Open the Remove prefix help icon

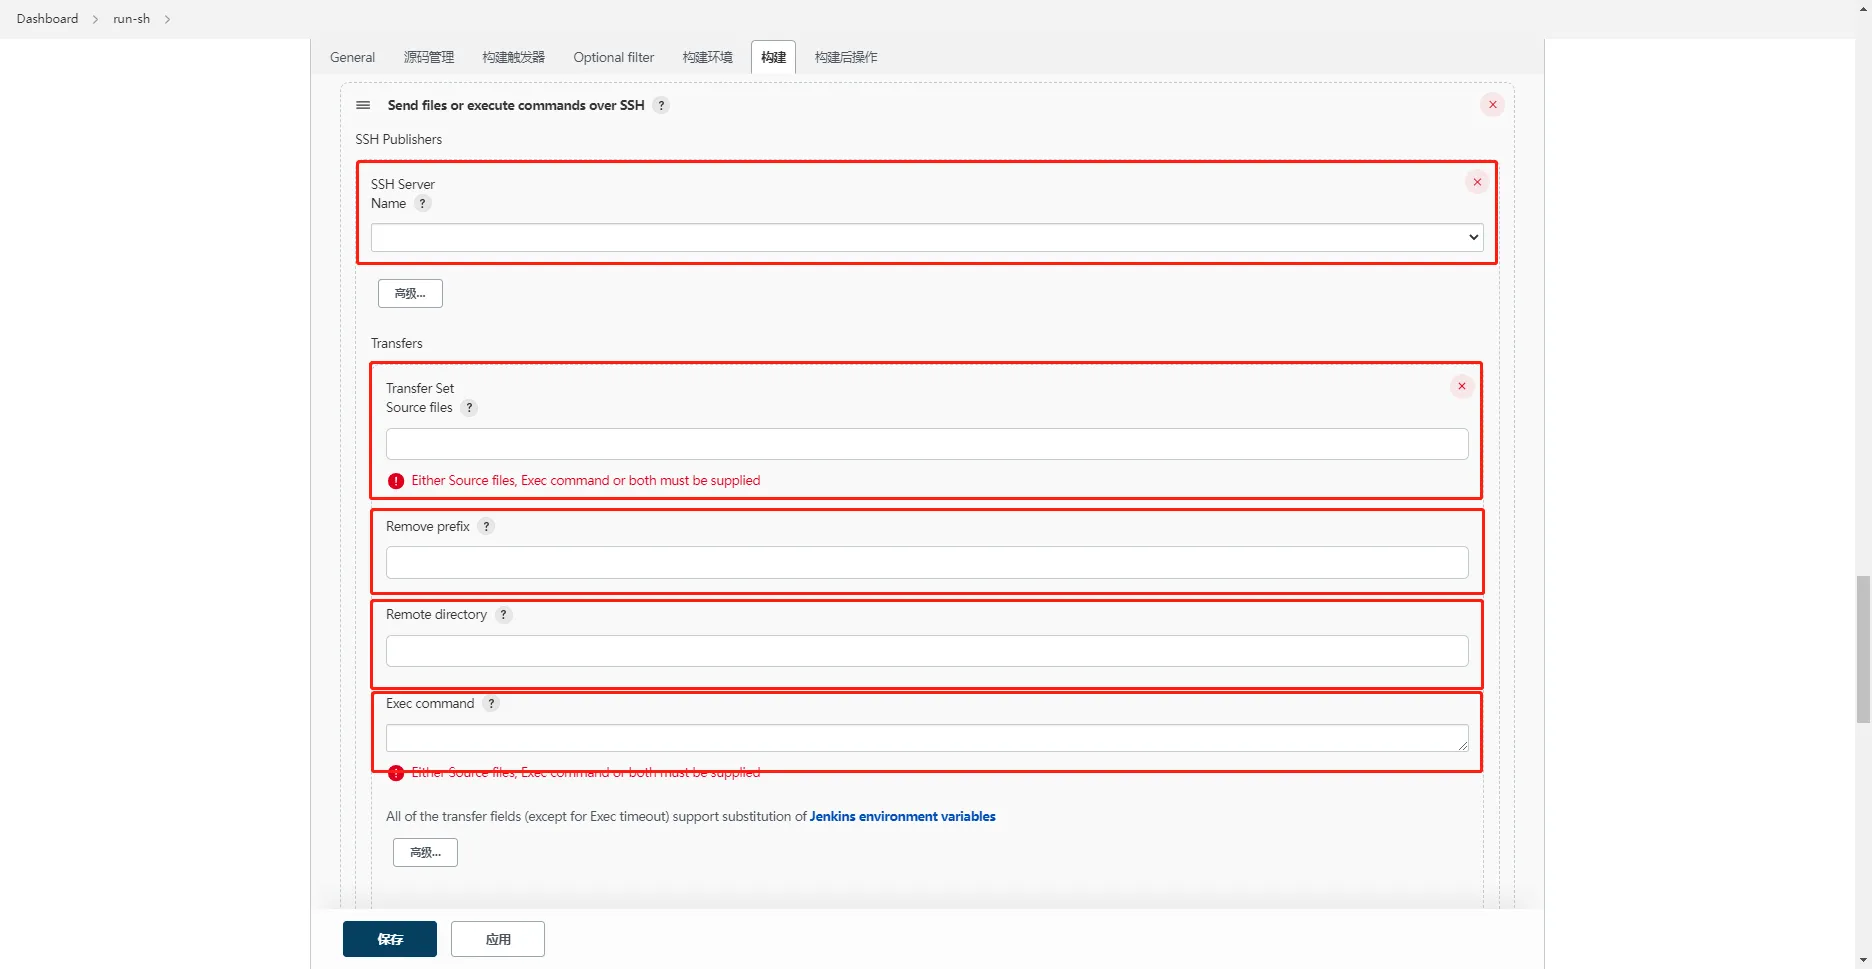(x=486, y=527)
